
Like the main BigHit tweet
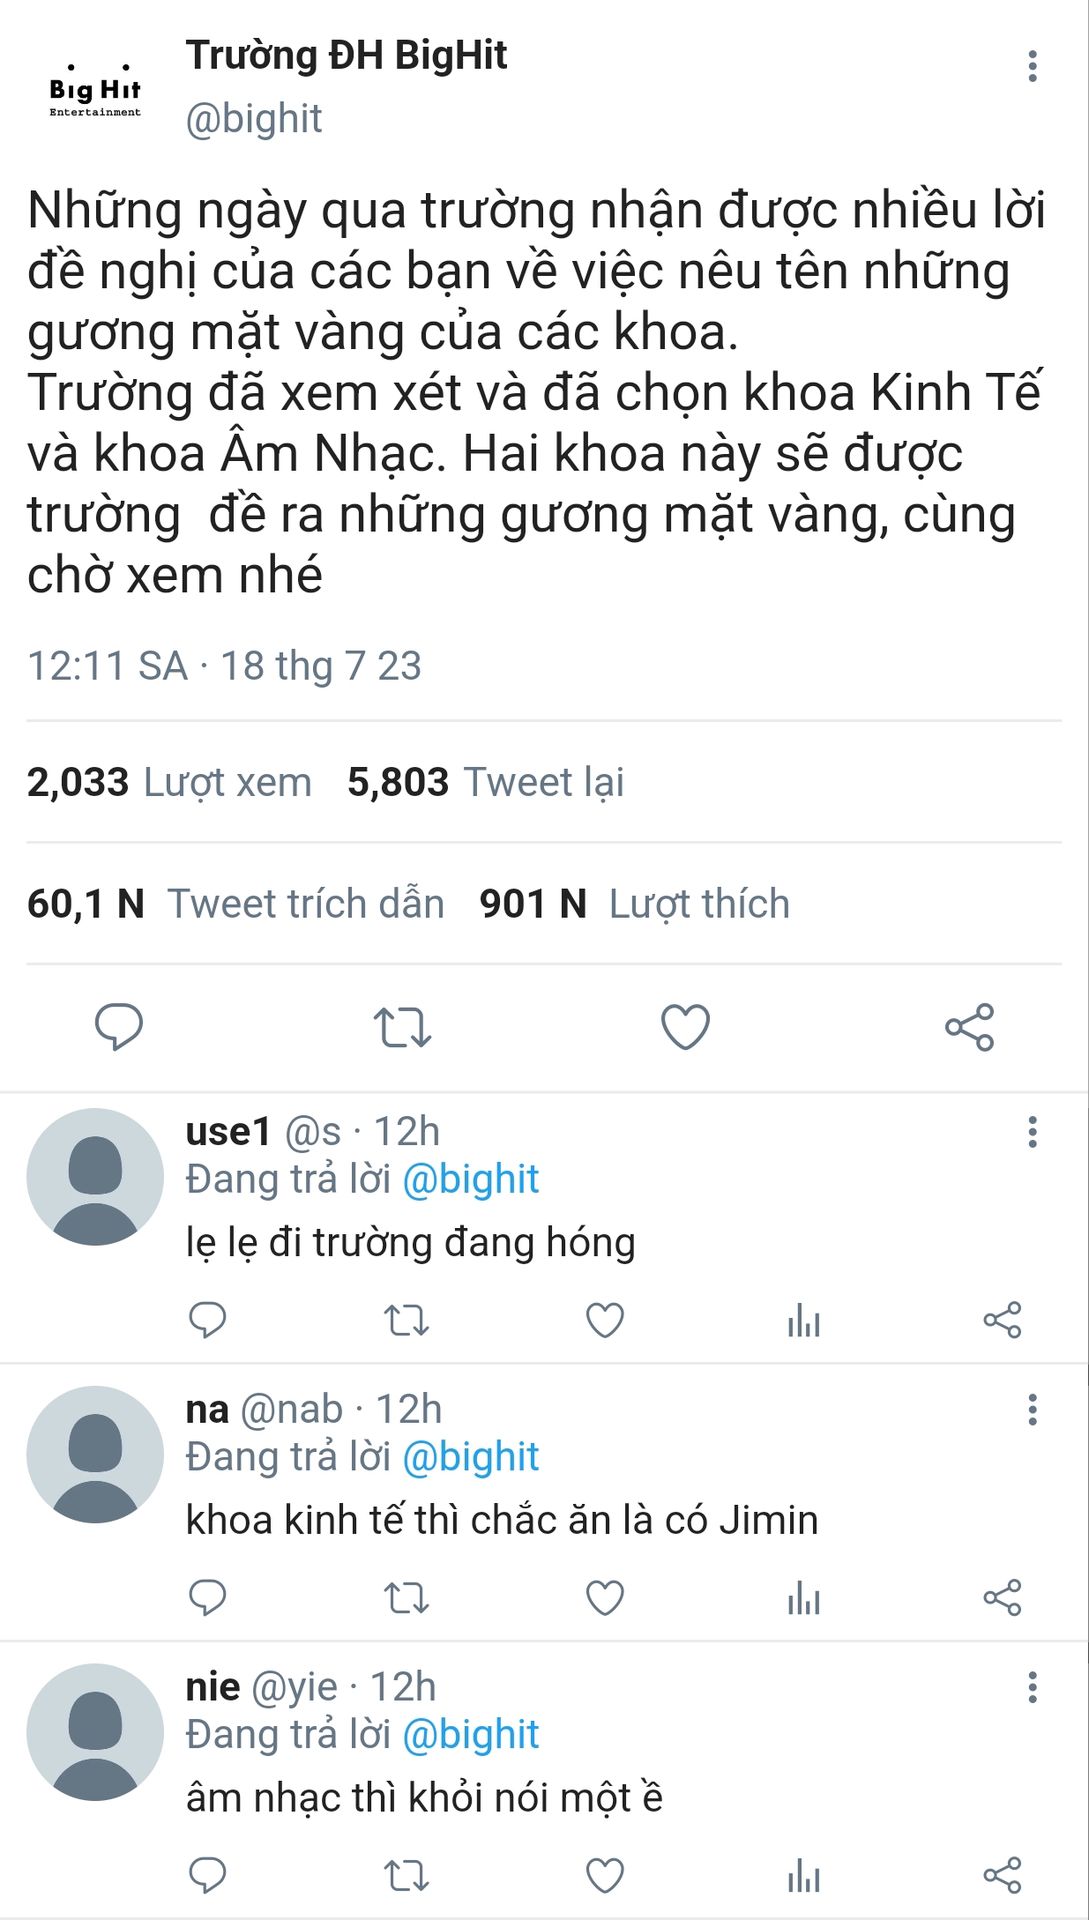coord(686,1027)
